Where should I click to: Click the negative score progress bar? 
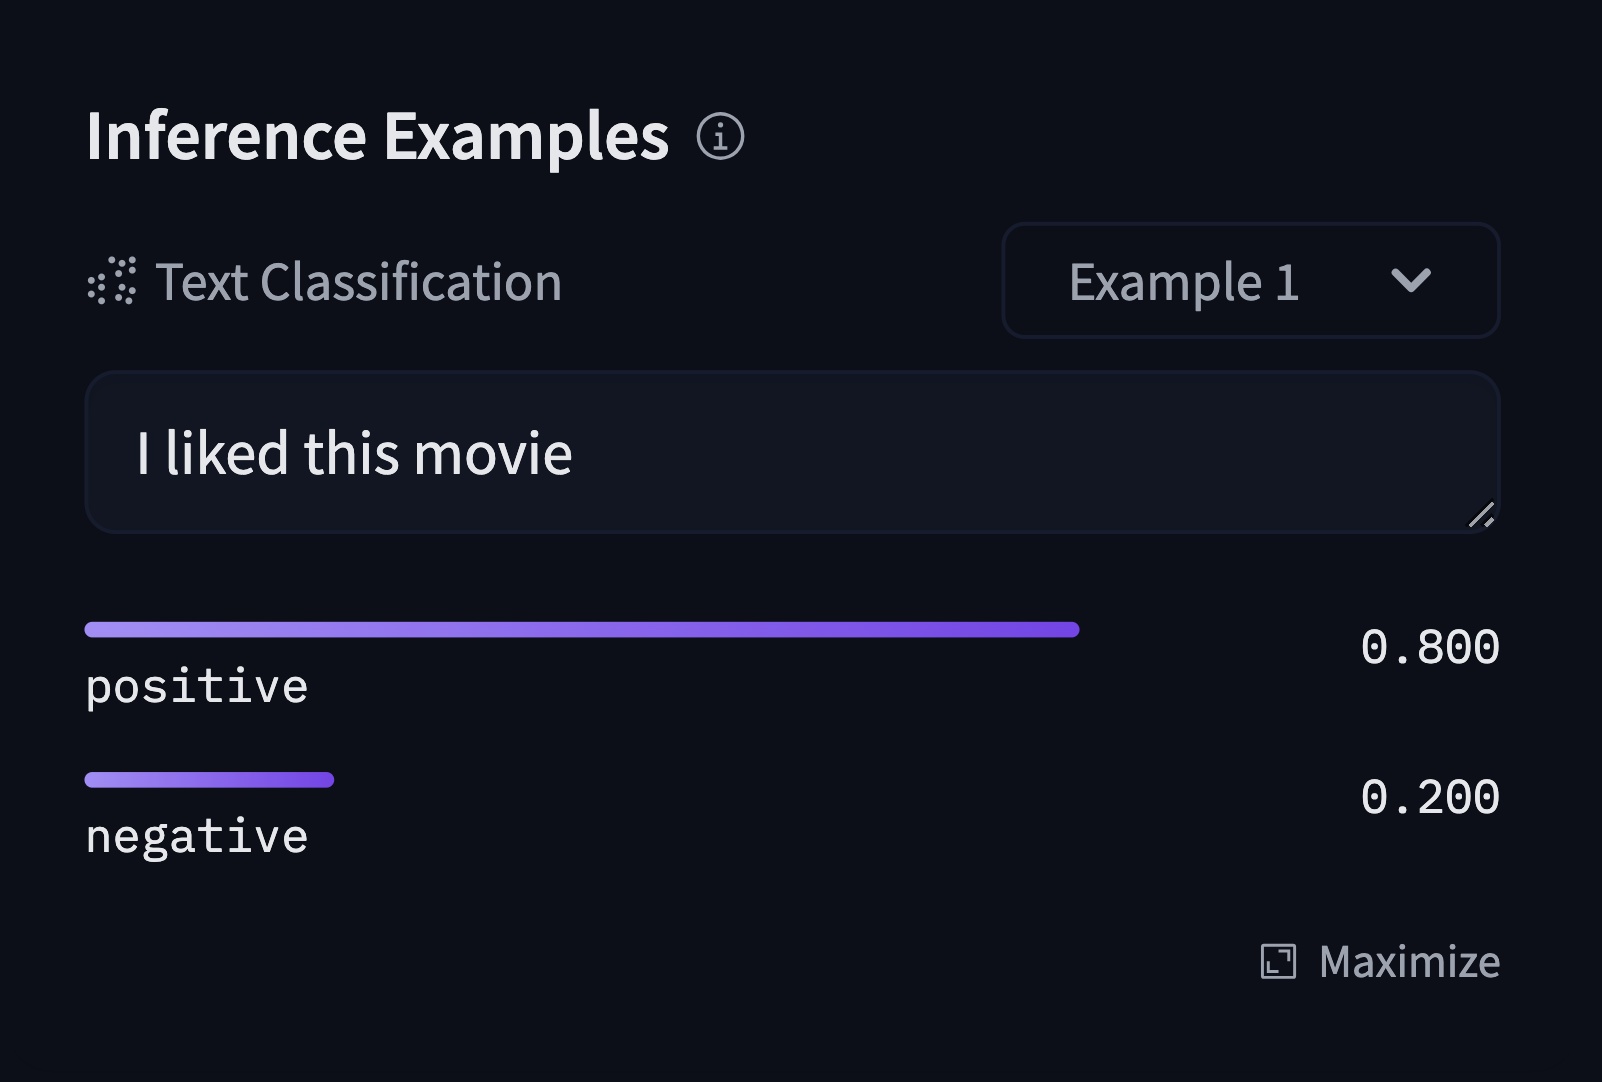pyautogui.click(x=209, y=780)
